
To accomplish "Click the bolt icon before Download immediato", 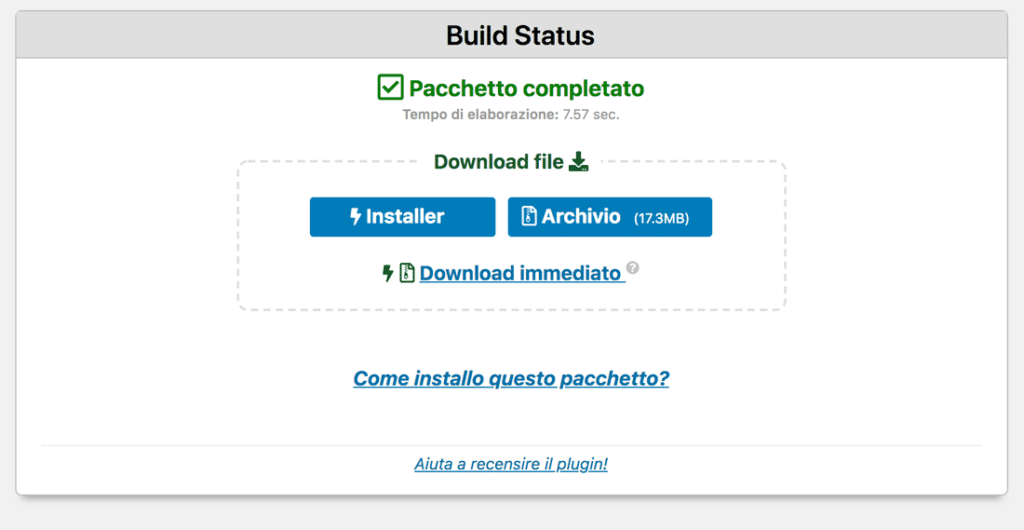I will point(388,273).
